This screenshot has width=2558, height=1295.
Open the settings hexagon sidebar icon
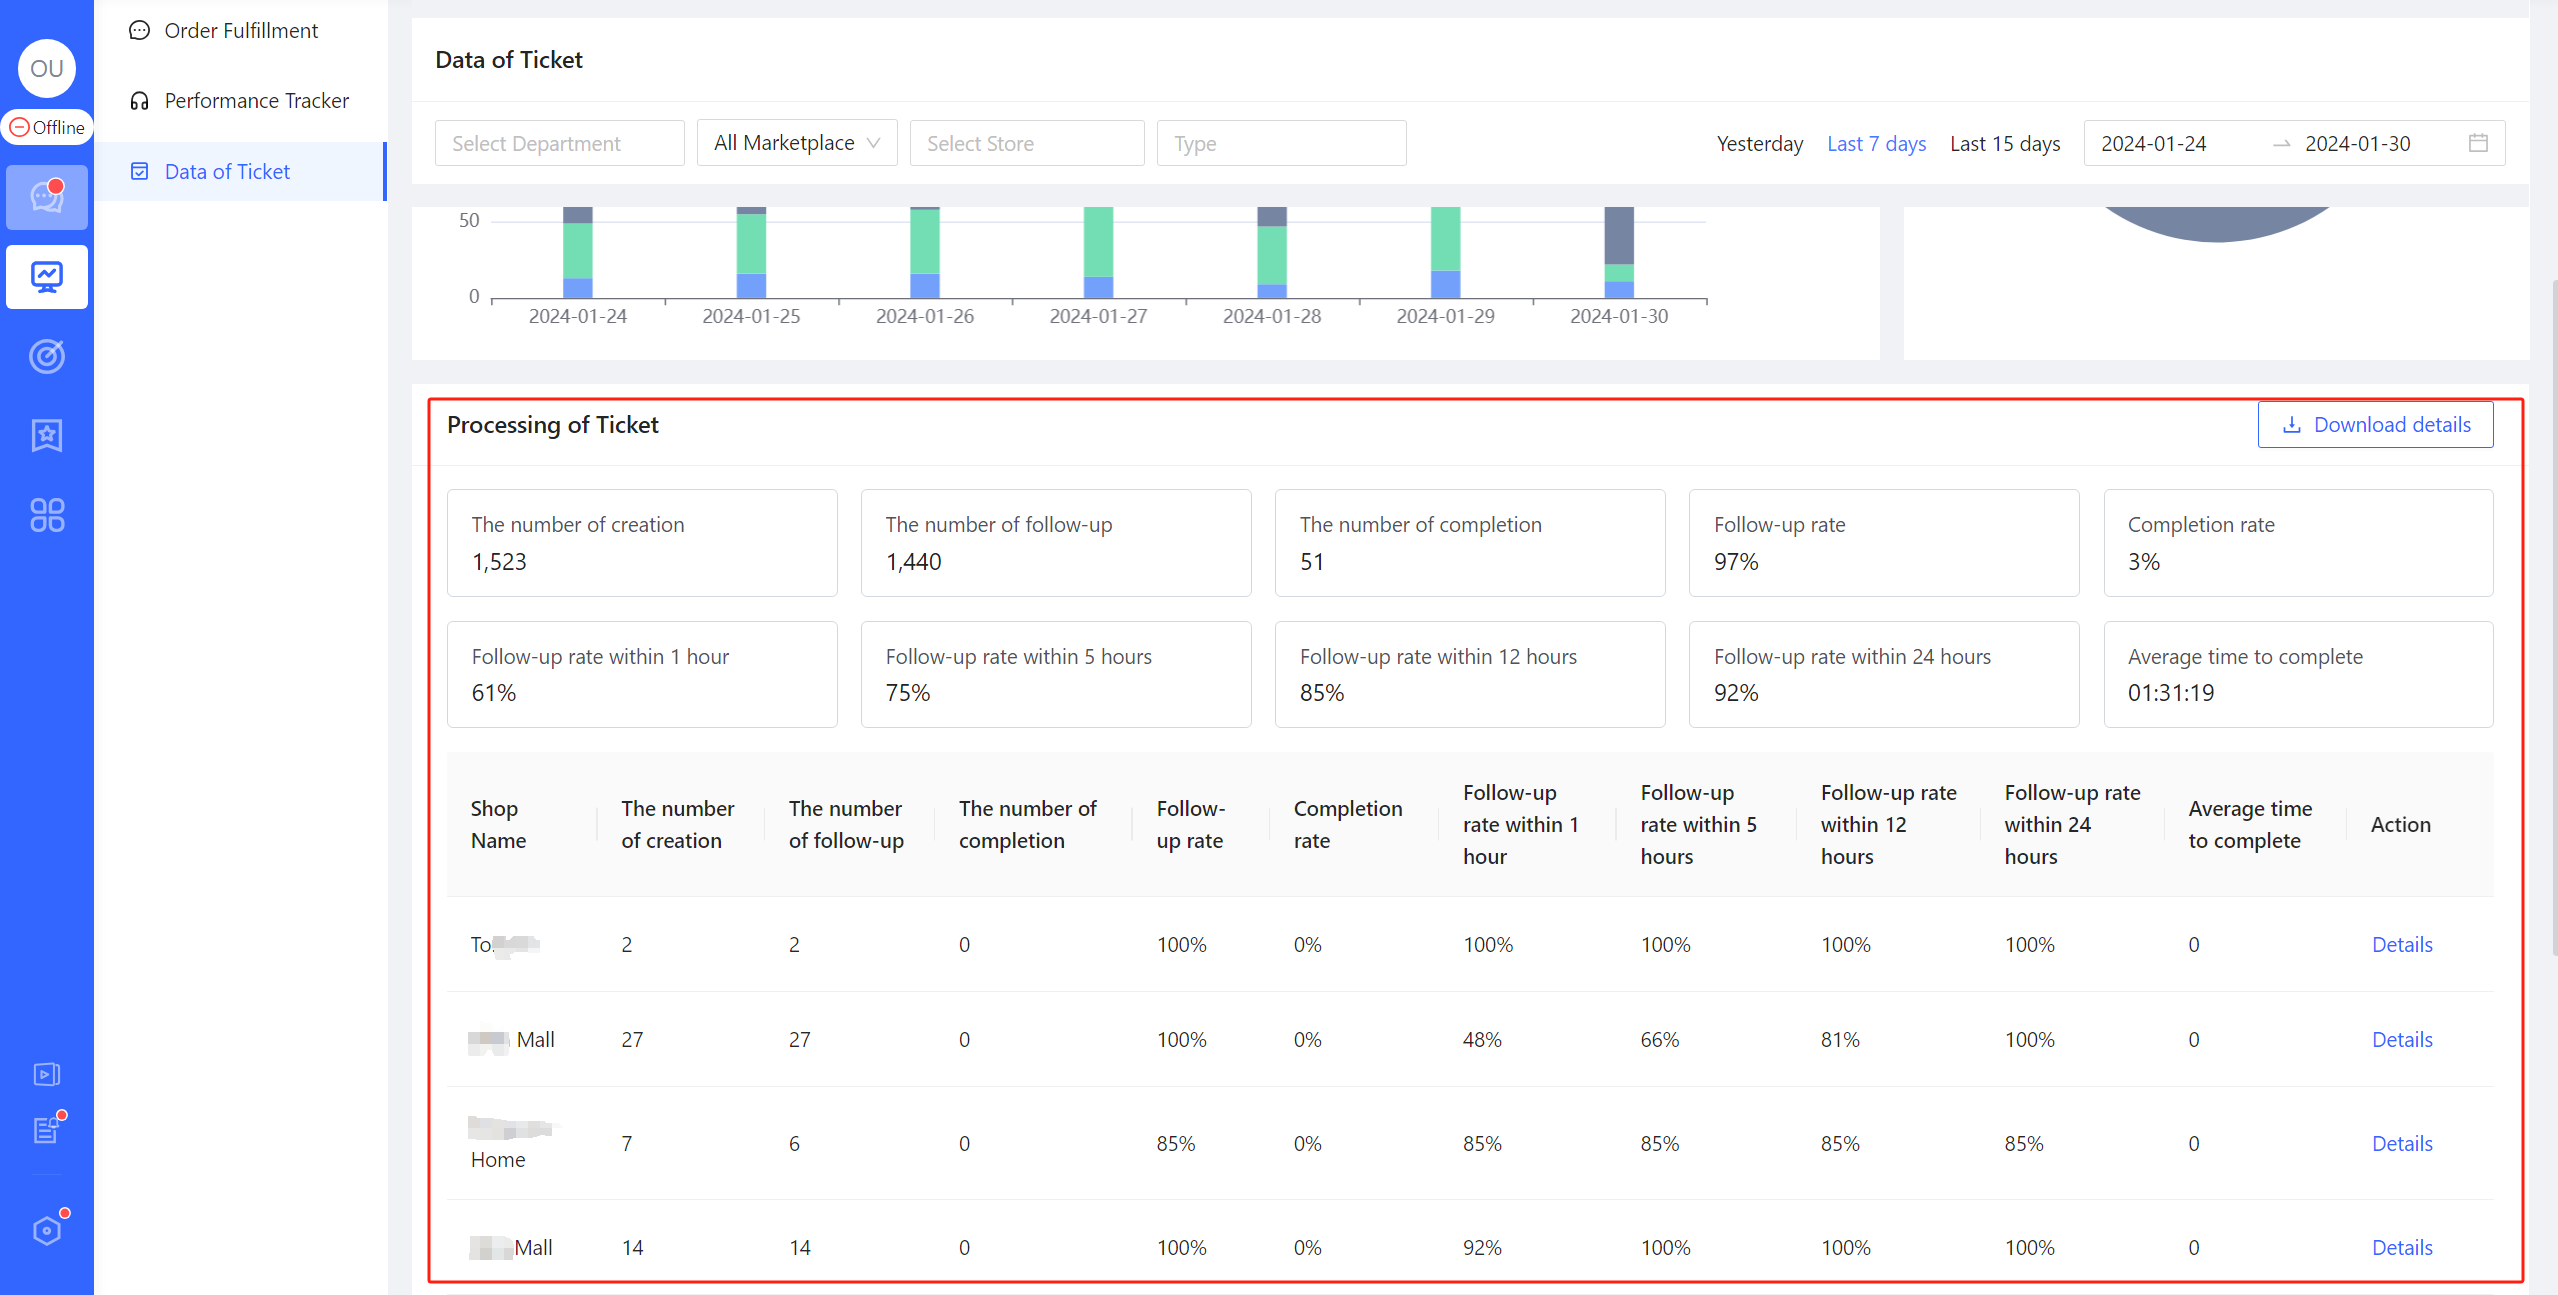tap(47, 1230)
